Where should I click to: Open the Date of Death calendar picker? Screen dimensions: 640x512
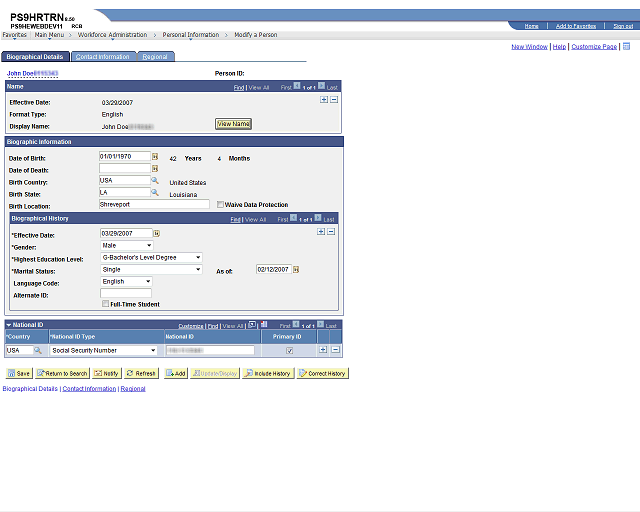pyautogui.click(x=155, y=169)
